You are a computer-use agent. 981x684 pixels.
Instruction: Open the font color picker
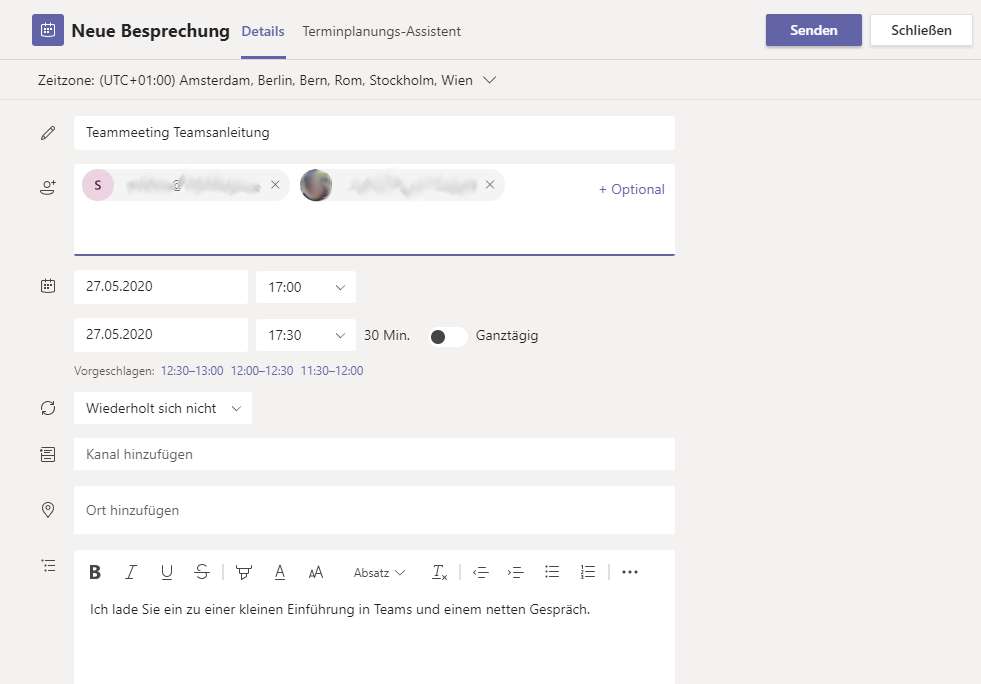coord(280,572)
